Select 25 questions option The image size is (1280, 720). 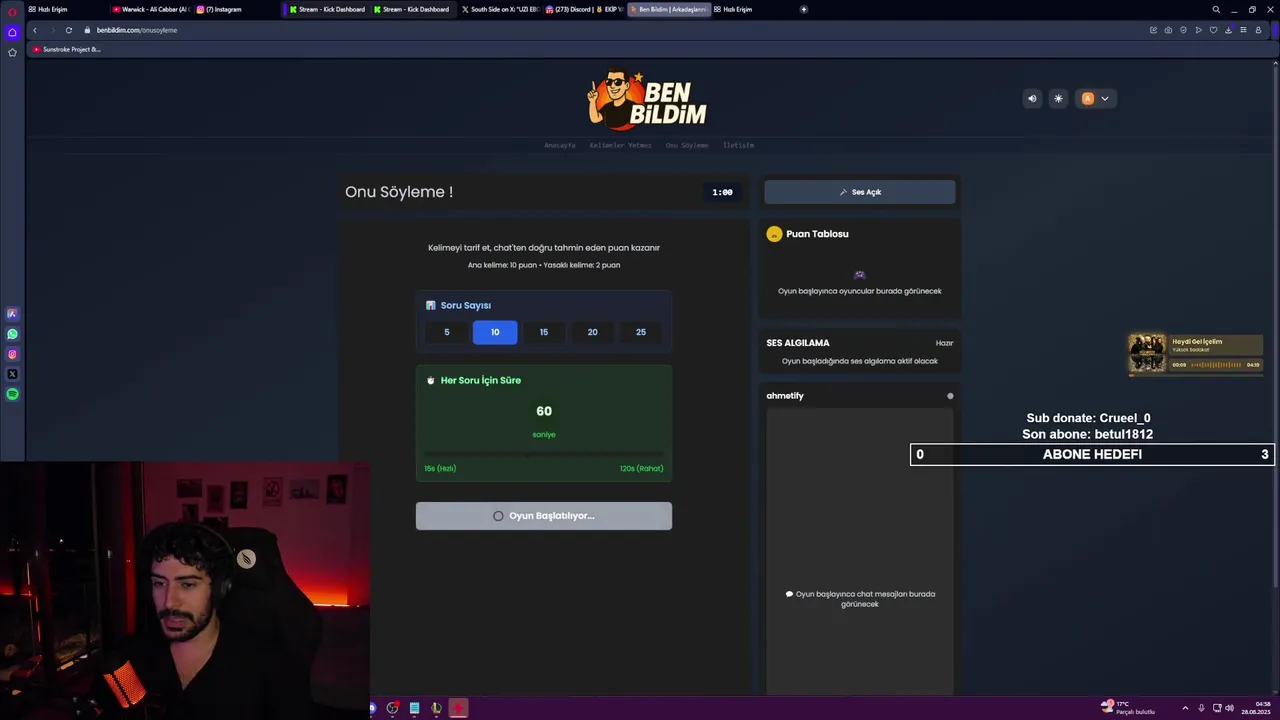tap(641, 332)
